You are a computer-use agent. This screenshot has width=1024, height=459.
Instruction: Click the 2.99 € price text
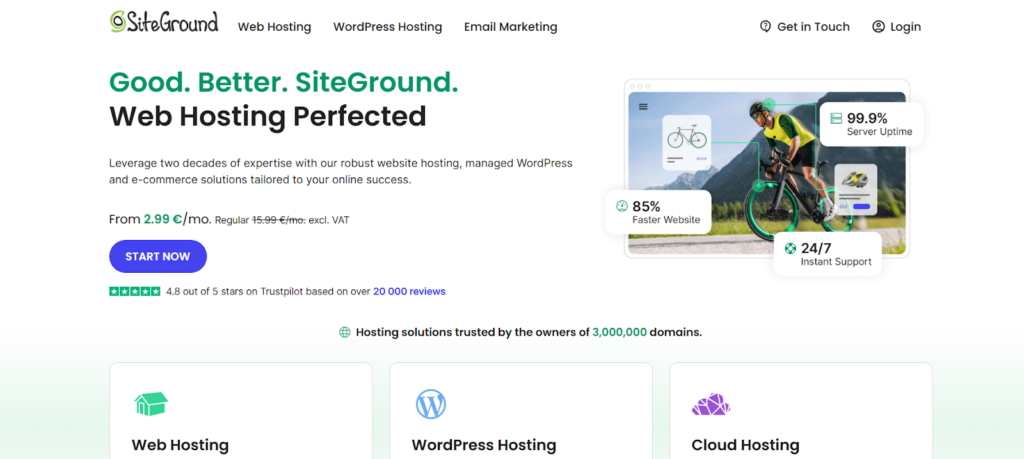click(x=163, y=219)
